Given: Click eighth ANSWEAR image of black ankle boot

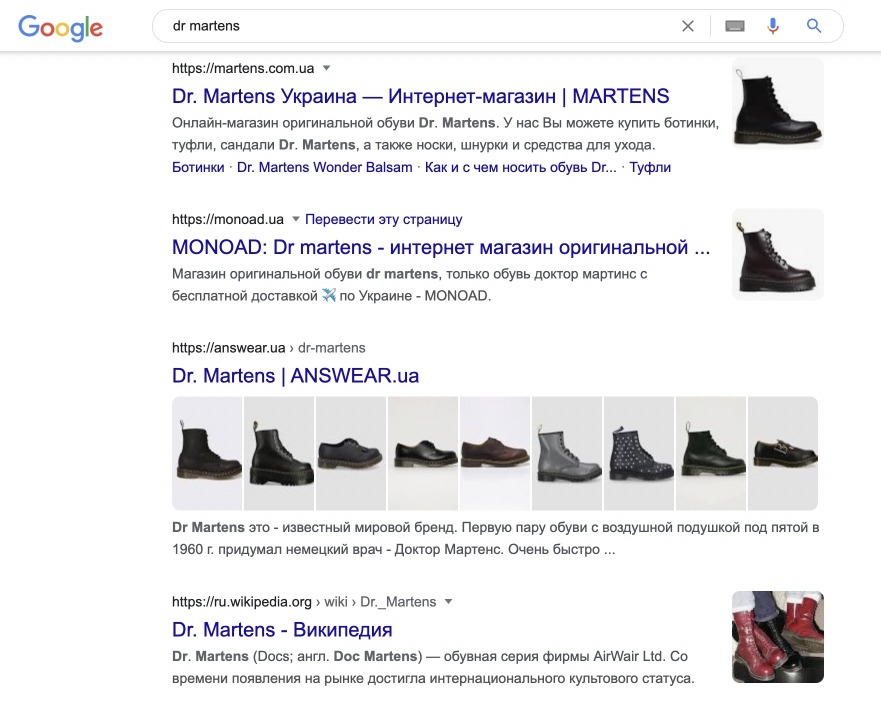Looking at the screenshot, I should (711, 454).
